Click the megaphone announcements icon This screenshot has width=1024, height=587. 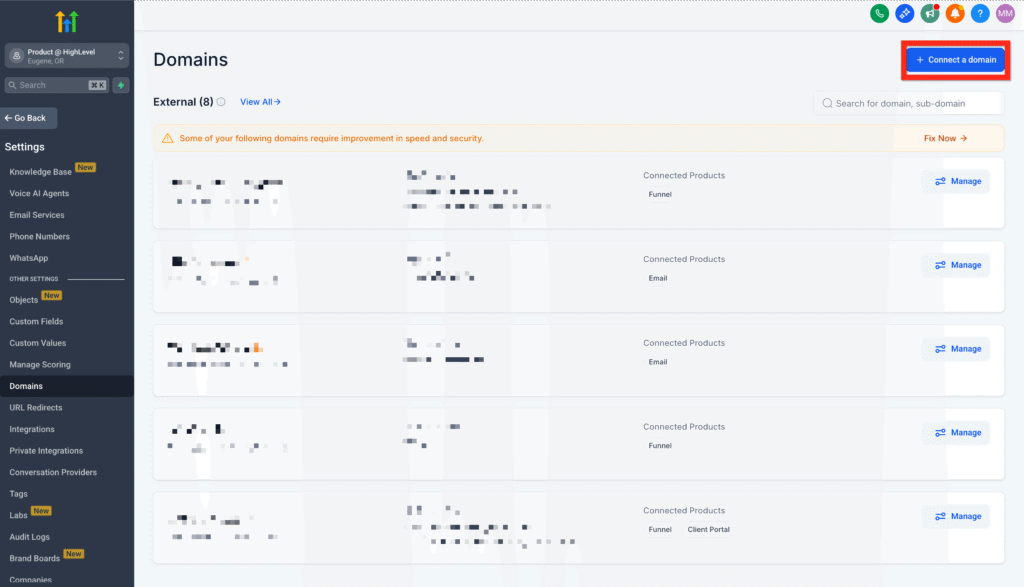930,13
